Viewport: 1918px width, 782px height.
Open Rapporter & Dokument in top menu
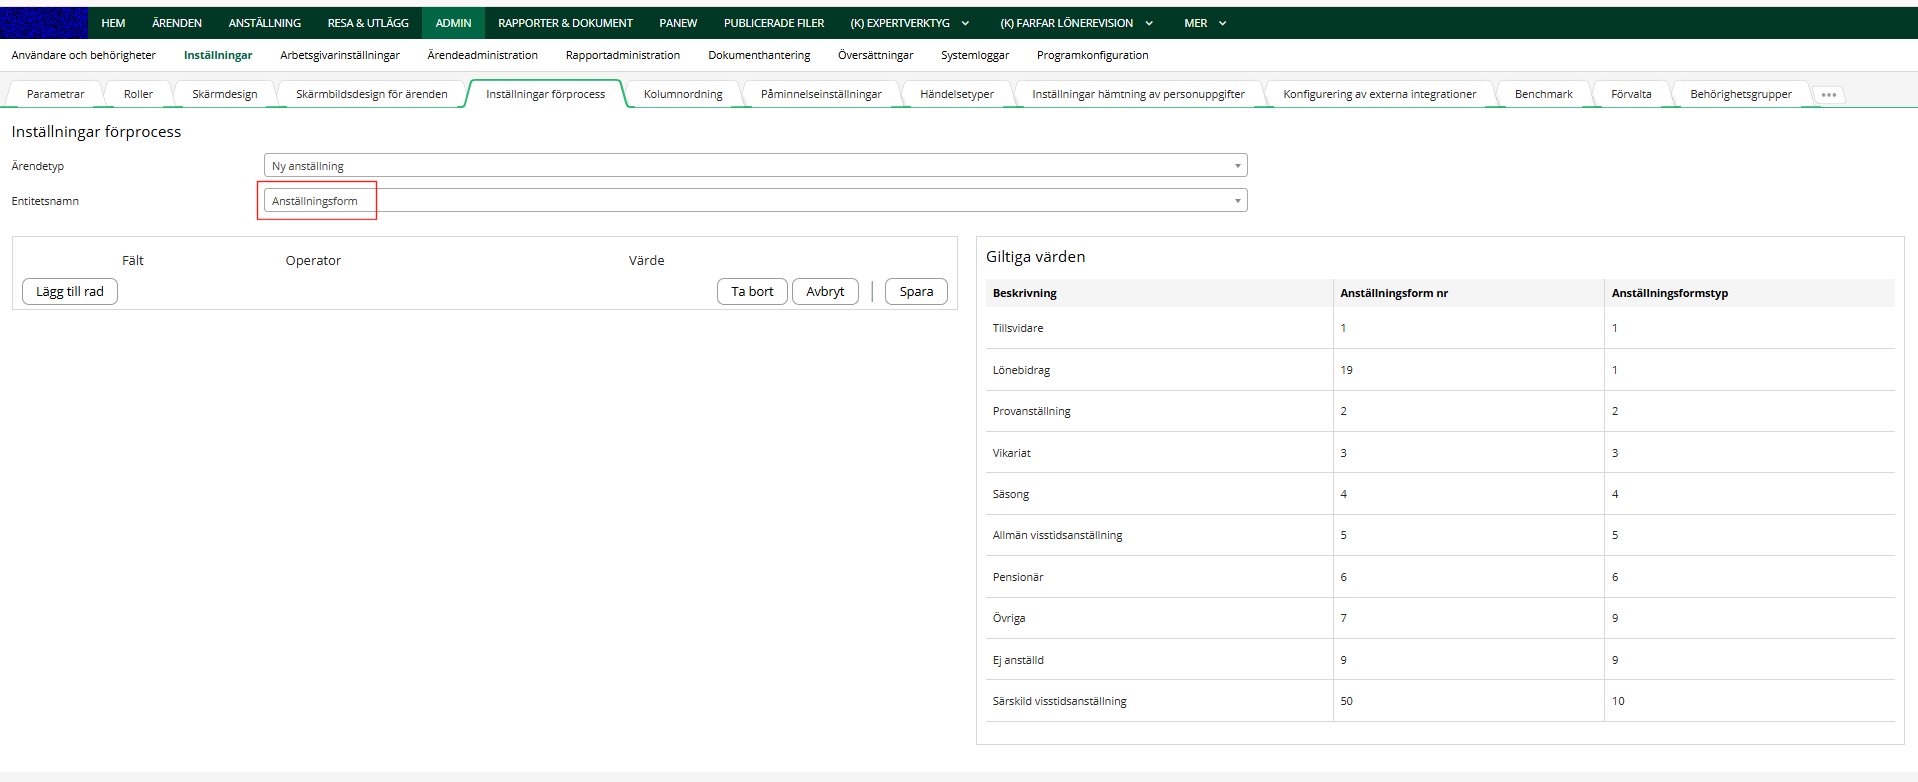coord(565,23)
